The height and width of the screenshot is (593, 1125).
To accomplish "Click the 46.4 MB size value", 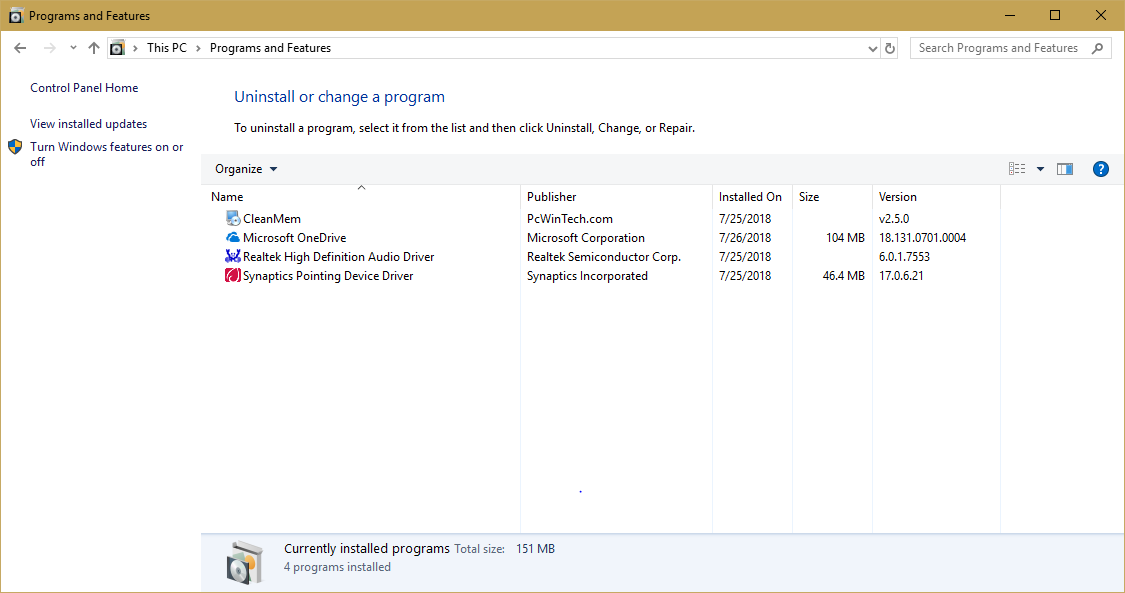I will point(844,276).
